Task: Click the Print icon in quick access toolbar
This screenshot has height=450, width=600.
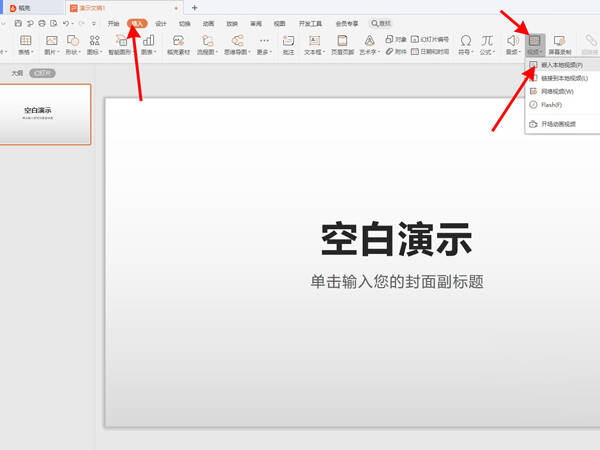Action: (x=42, y=23)
